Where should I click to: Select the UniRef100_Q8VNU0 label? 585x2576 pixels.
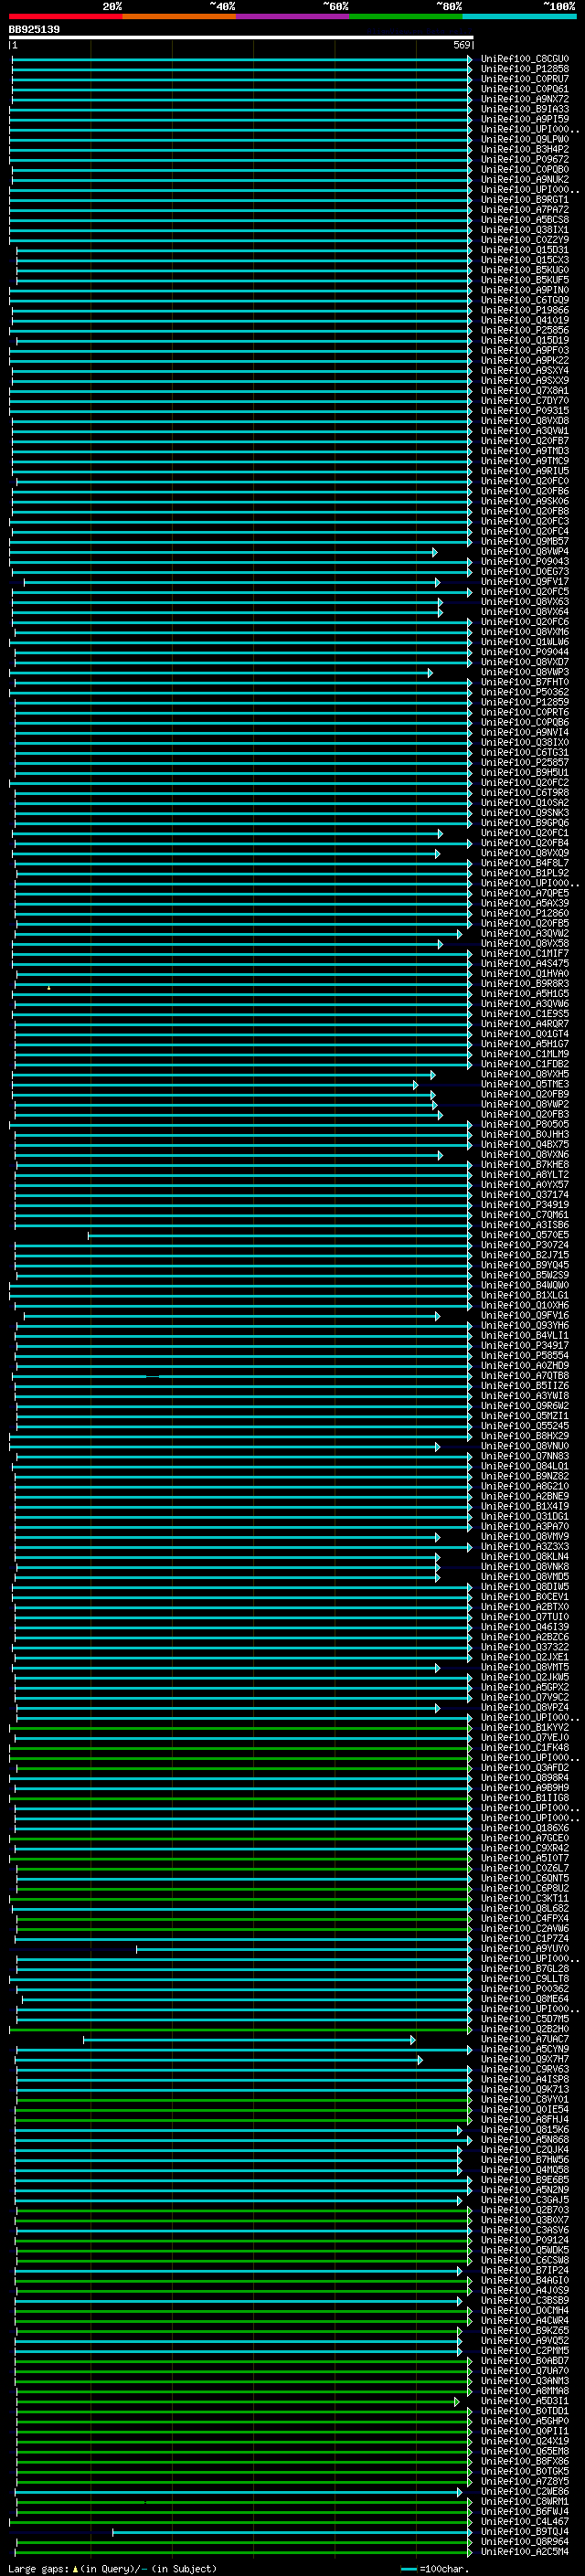click(x=524, y=1446)
